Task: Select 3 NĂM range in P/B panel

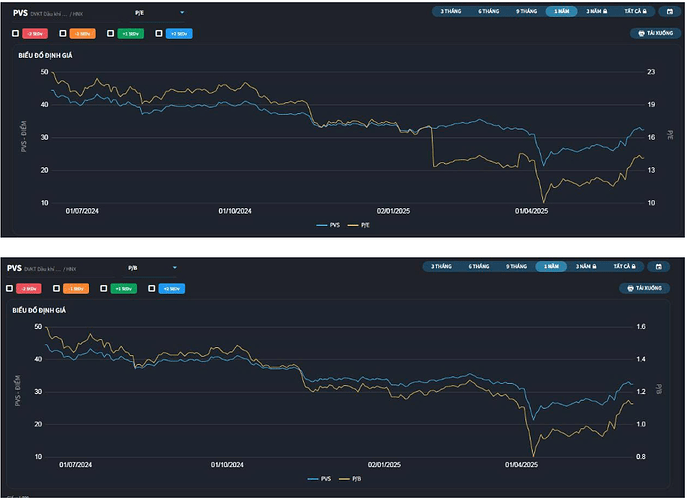Action: [x=585, y=266]
